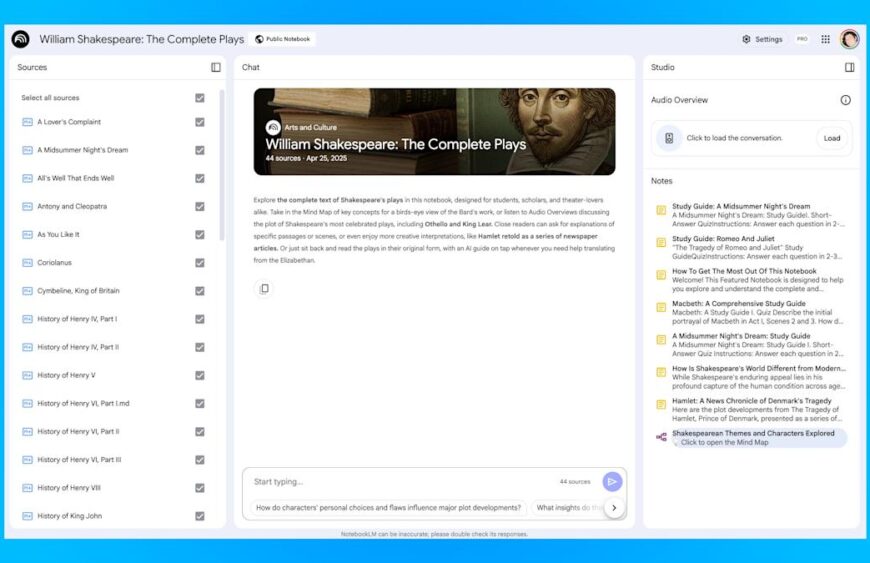Click note icon for Hamlet: A News Chronicle

pyautogui.click(x=661, y=404)
